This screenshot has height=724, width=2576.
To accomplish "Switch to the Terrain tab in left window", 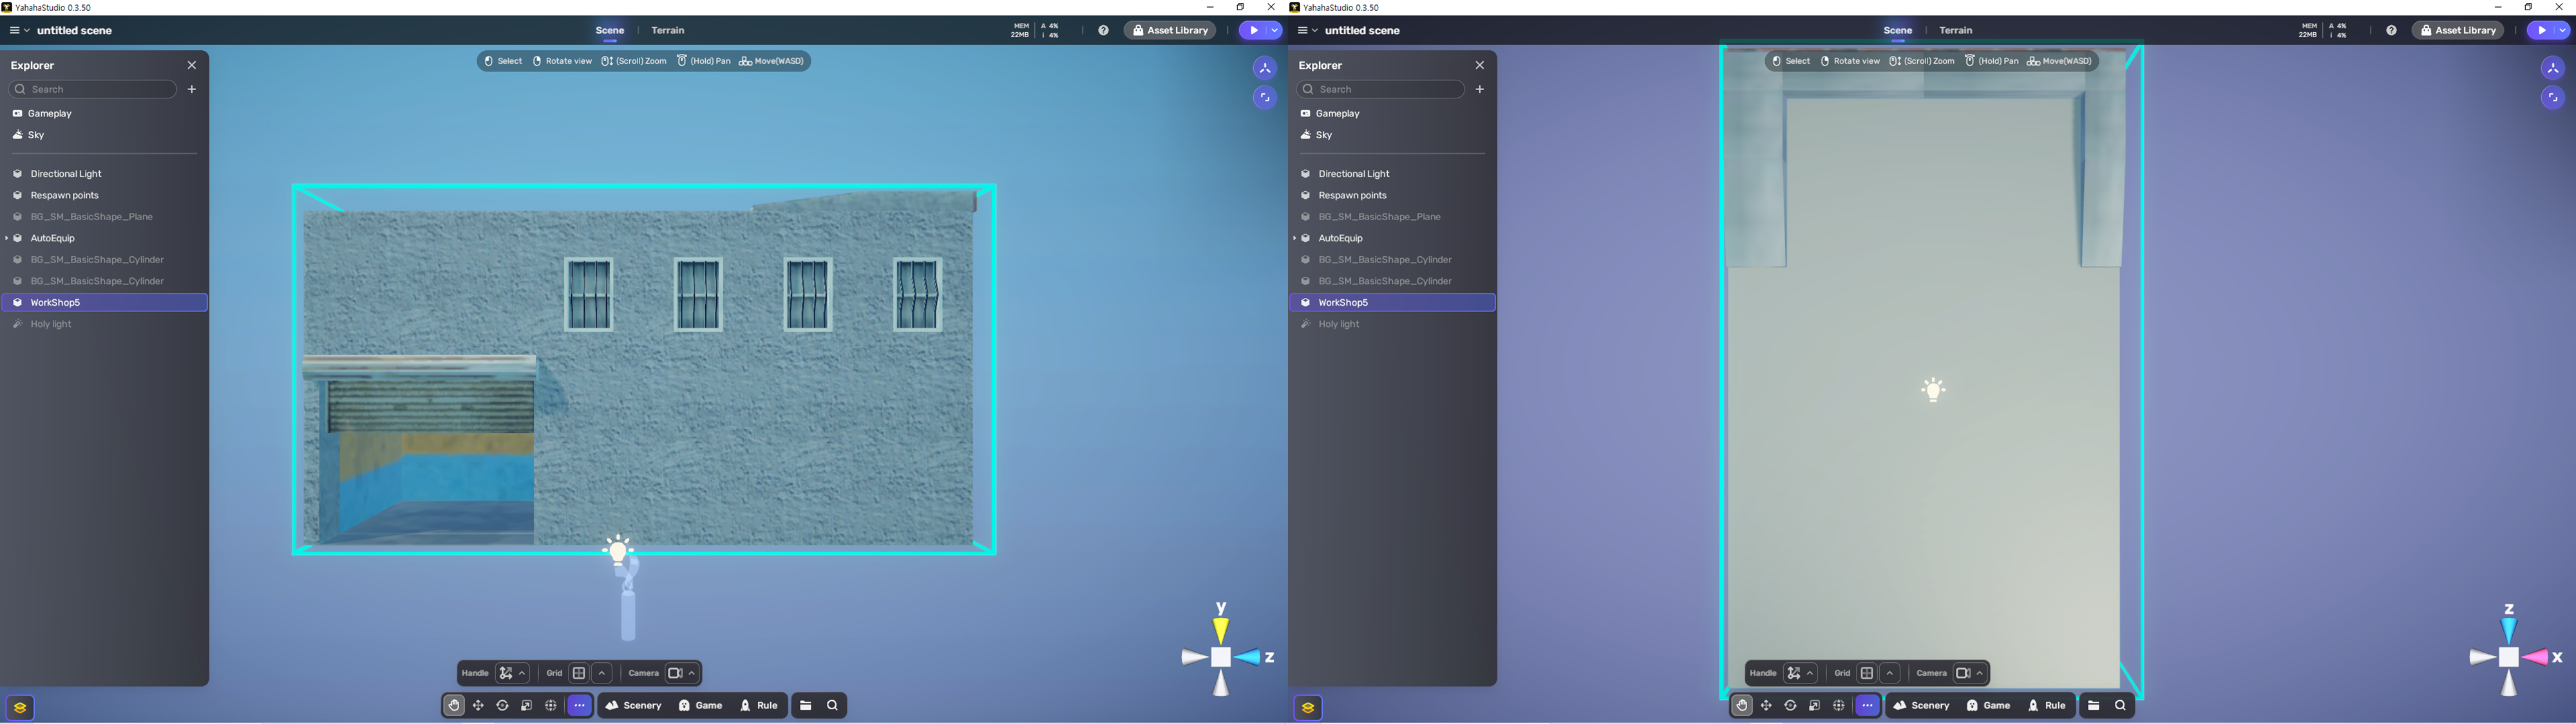I will [x=667, y=31].
